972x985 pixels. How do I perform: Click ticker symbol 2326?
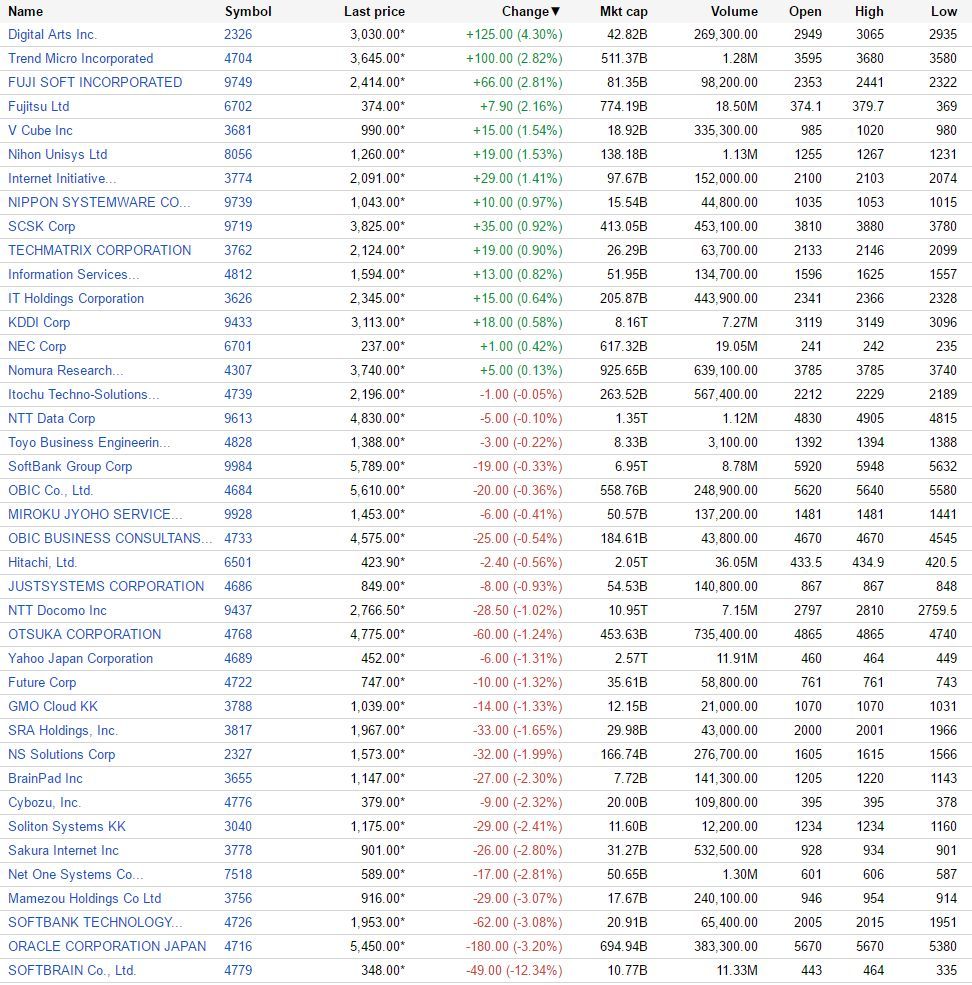238,35
